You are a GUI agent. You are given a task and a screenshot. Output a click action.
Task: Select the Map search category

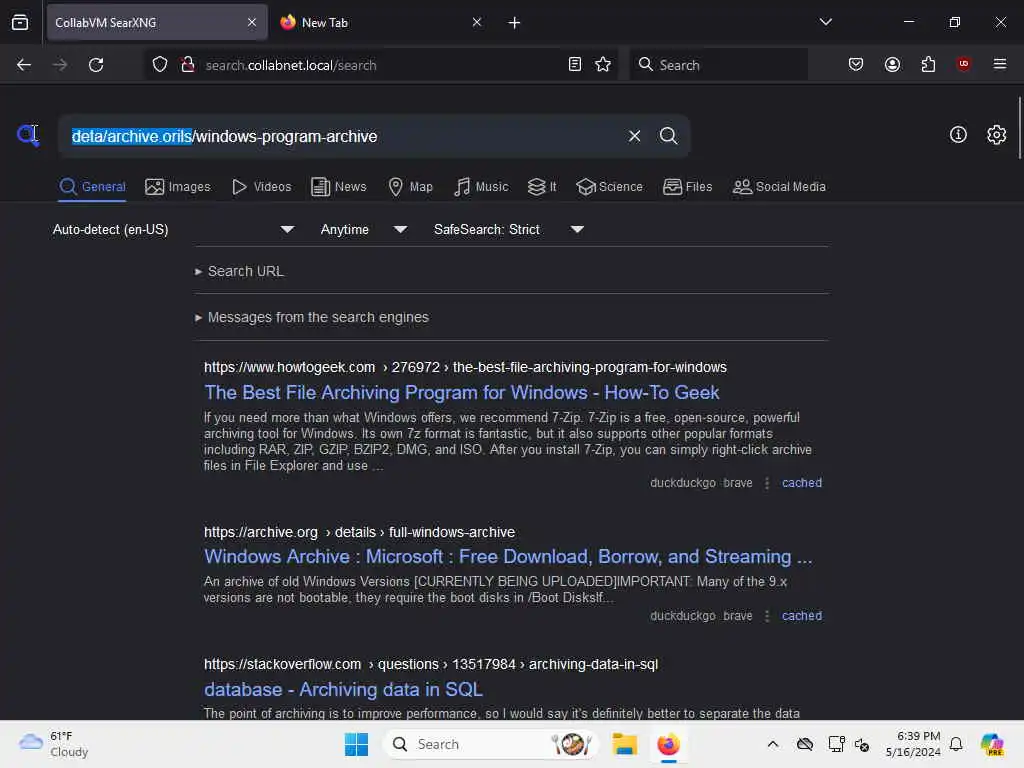point(410,187)
